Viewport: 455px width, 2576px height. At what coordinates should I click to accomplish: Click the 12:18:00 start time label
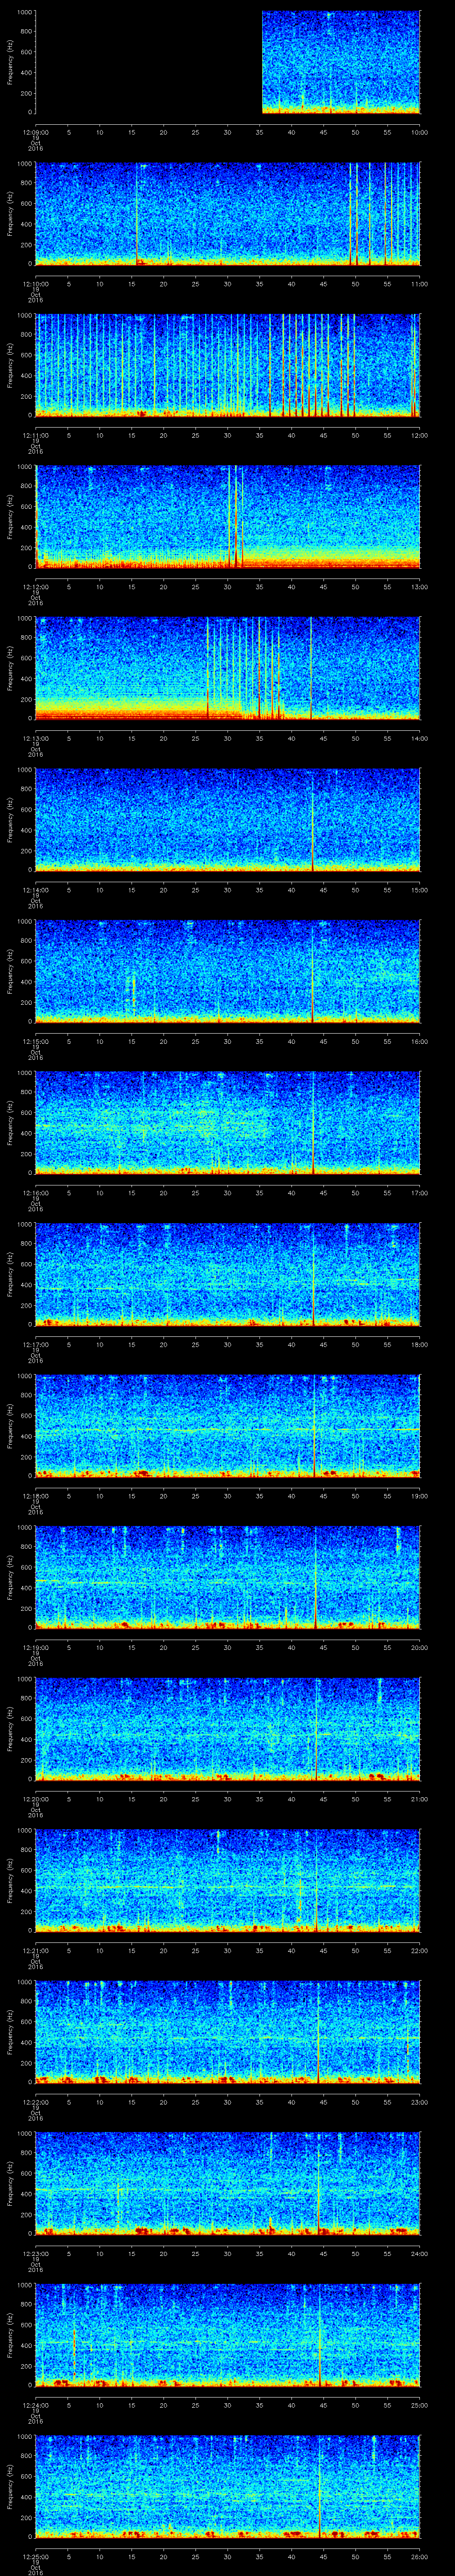point(35,1496)
